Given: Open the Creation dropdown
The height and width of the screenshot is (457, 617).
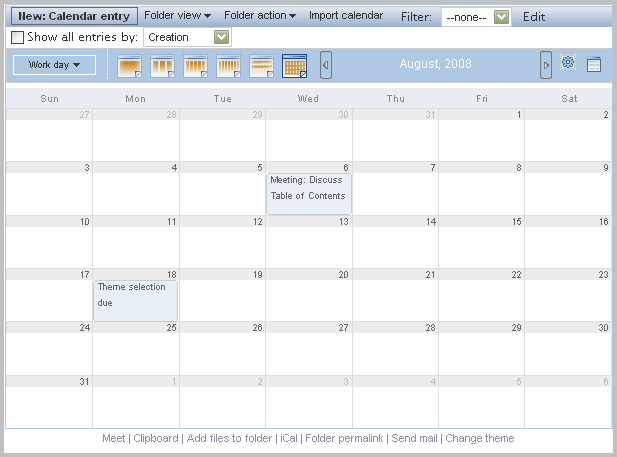Looking at the screenshot, I should click(x=187, y=37).
